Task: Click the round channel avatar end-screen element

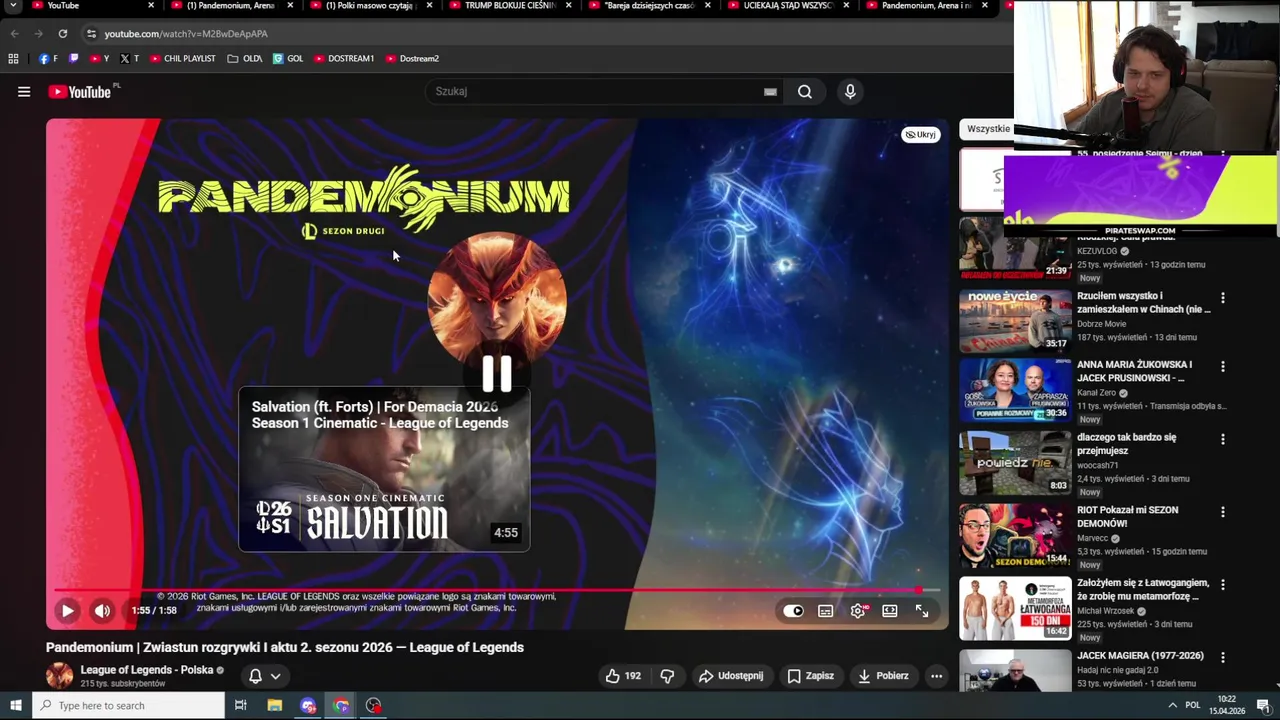Action: pos(497,300)
